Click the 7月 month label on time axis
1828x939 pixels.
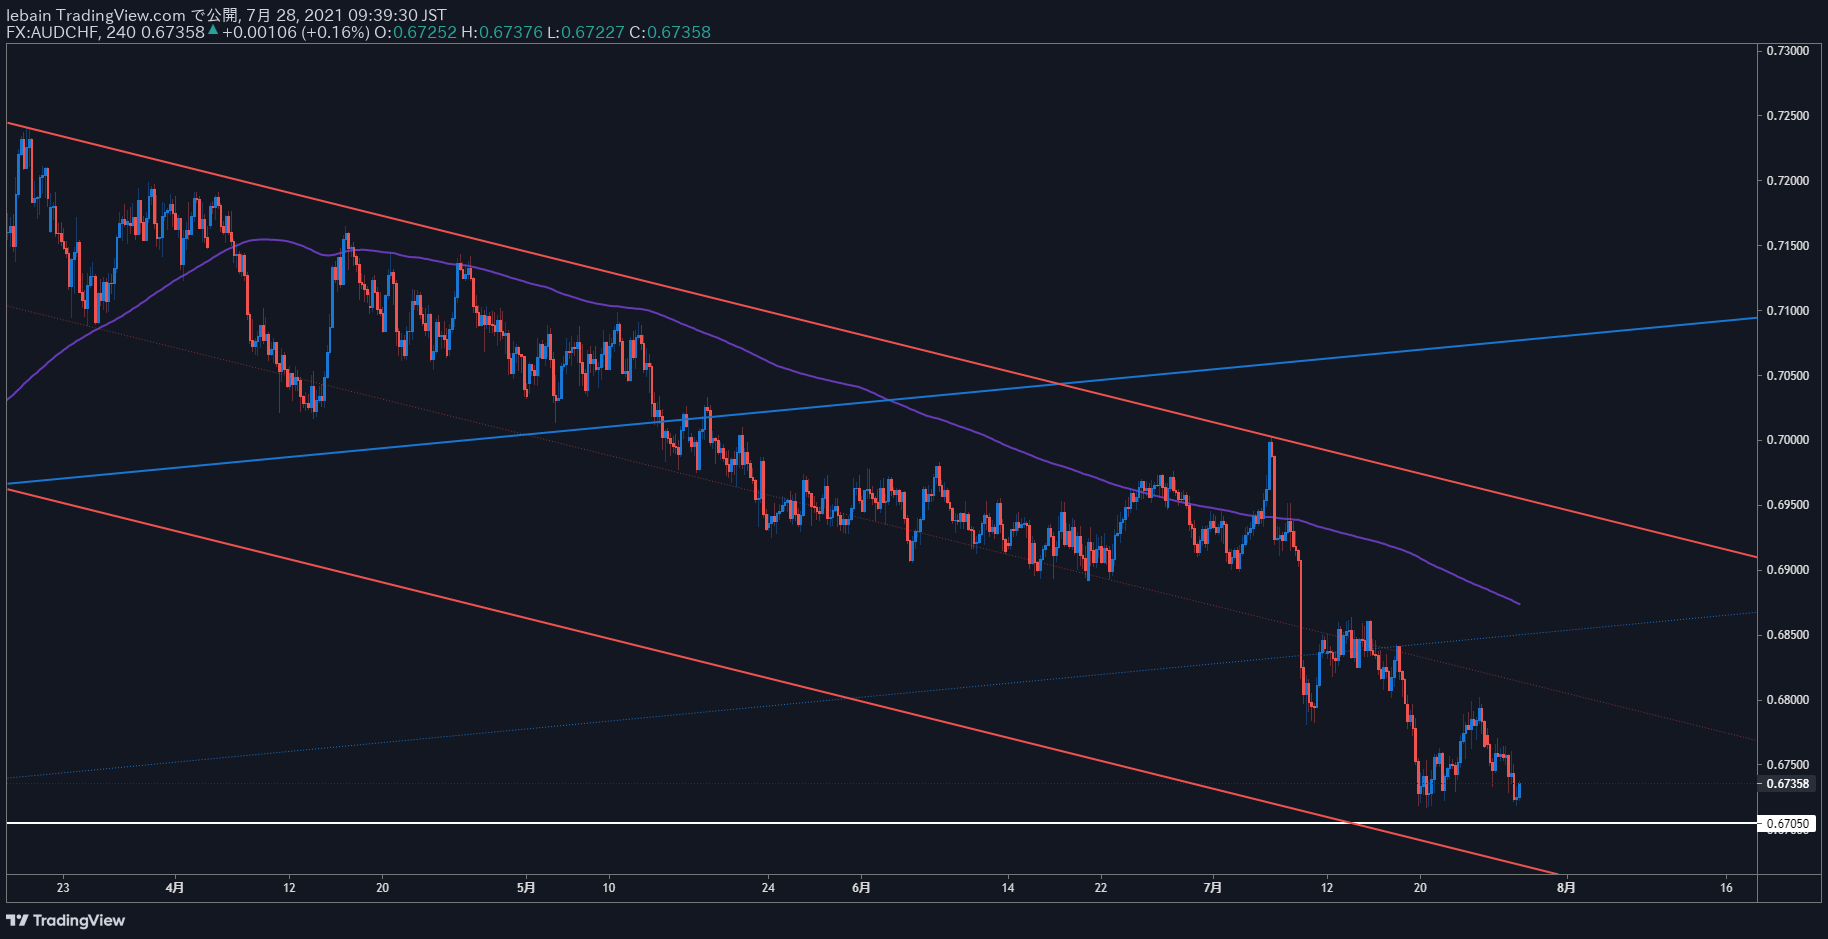point(1213,887)
